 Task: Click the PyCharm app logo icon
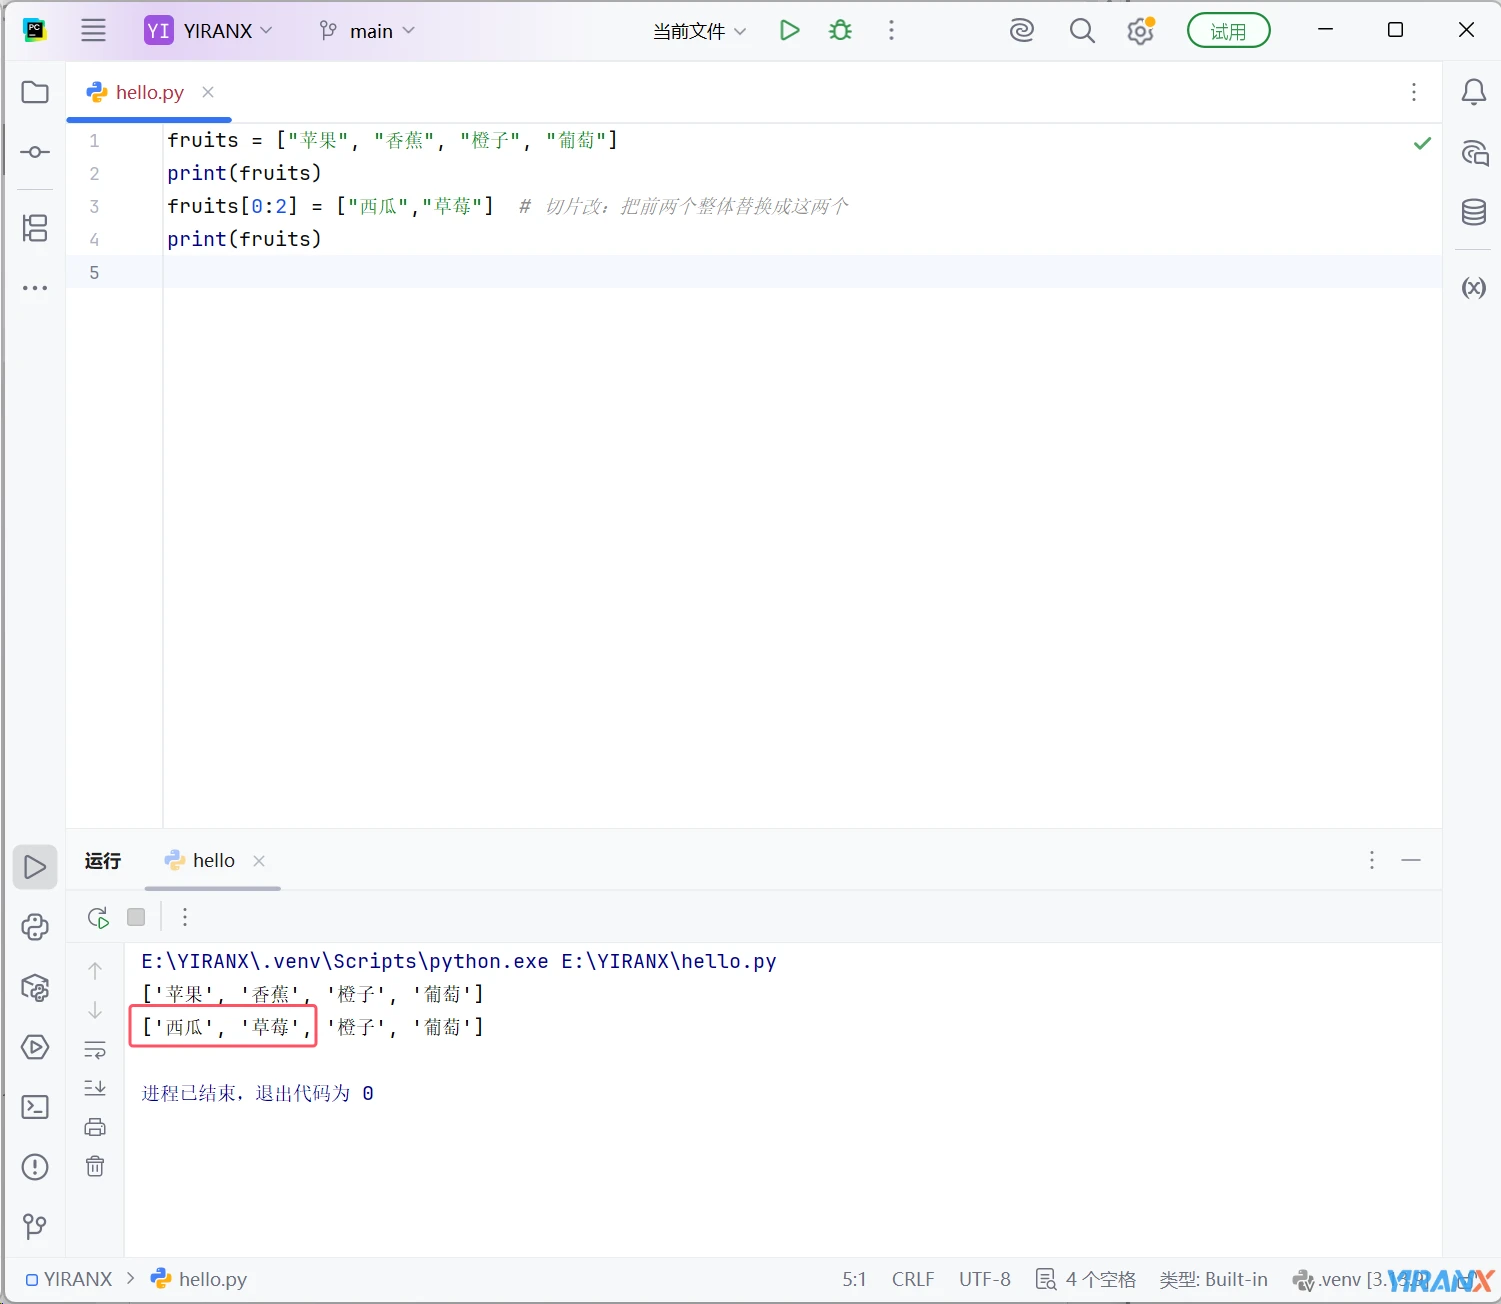[x=35, y=30]
